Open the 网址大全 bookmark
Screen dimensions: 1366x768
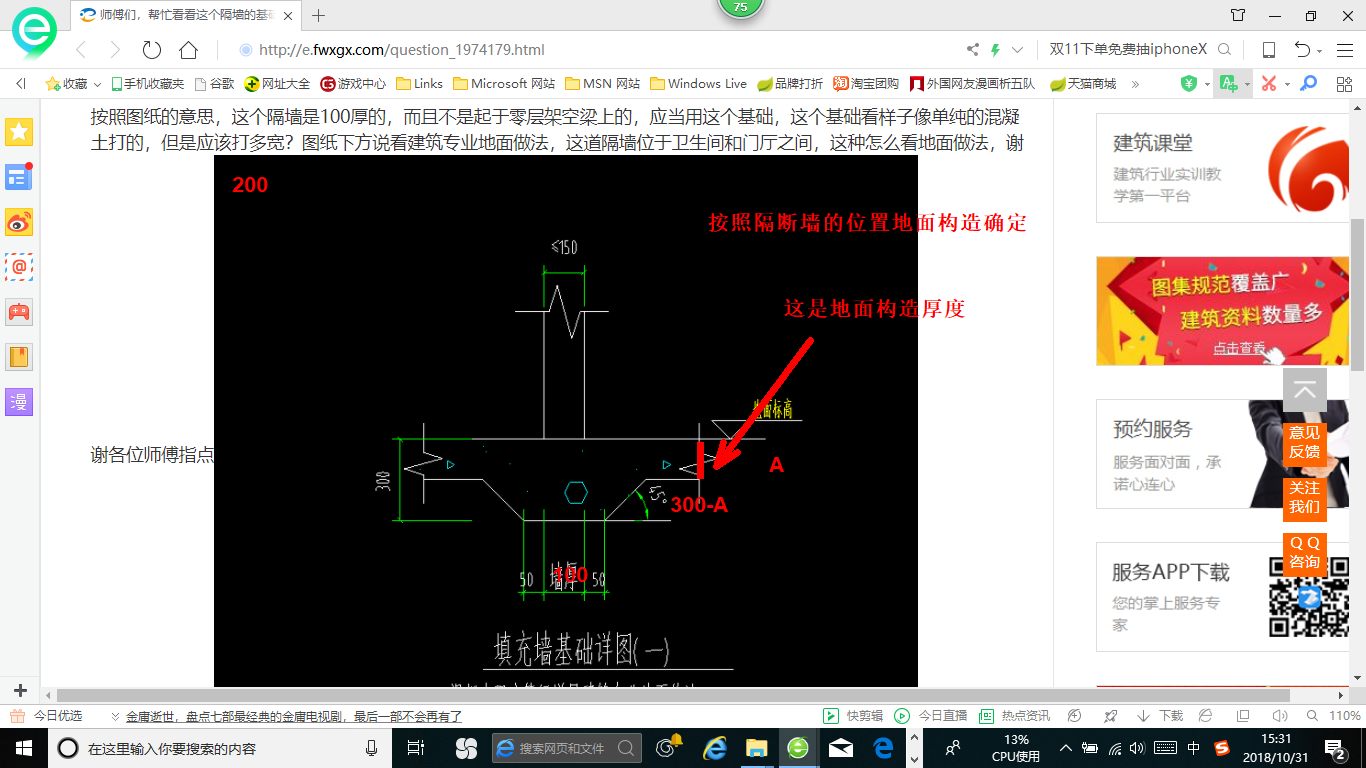278,84
